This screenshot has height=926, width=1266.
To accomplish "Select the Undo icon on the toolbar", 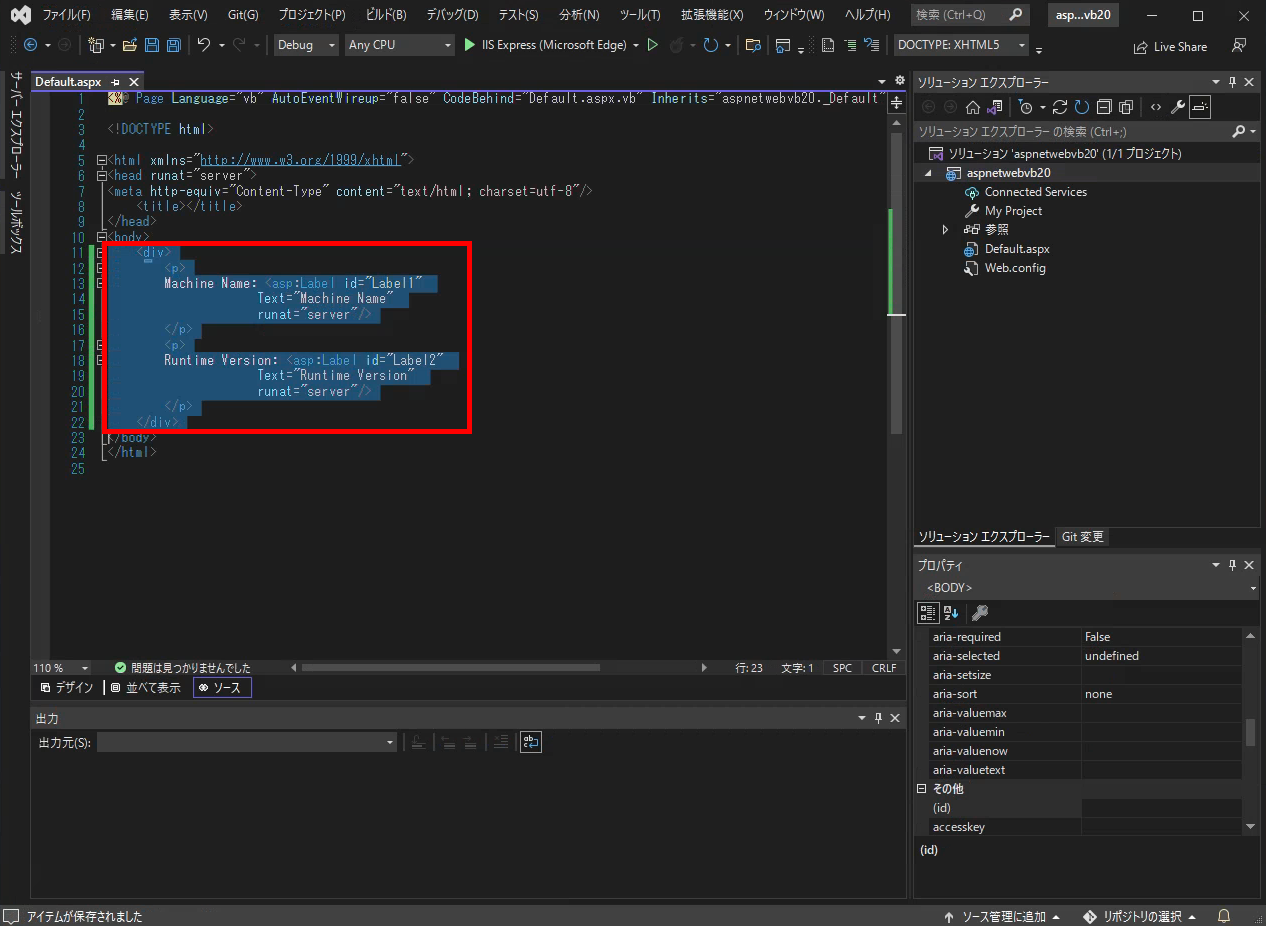I will tap(207, 45).
